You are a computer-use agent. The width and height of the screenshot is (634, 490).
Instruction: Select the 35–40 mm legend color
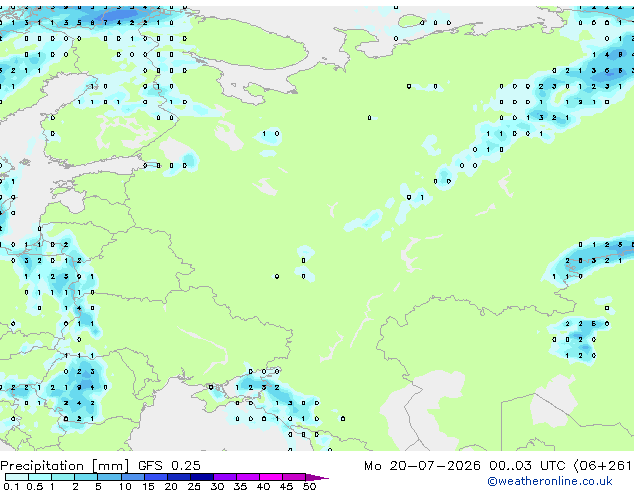pos(247,477)
